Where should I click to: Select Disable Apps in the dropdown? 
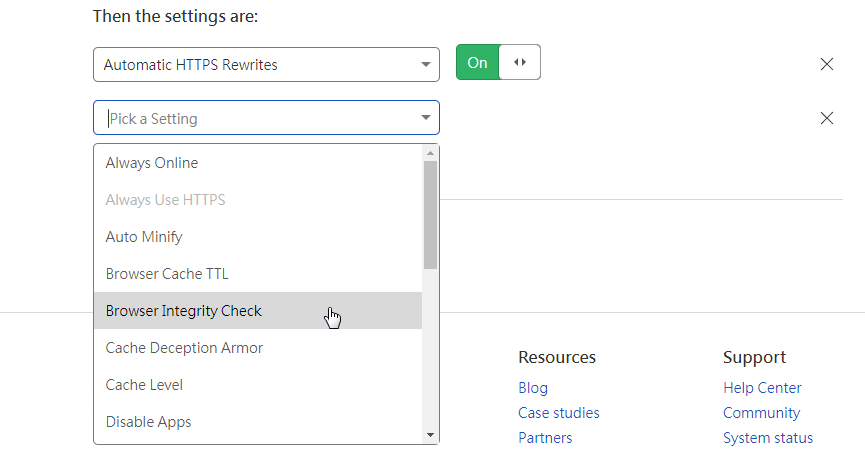[x=258, y=421]
